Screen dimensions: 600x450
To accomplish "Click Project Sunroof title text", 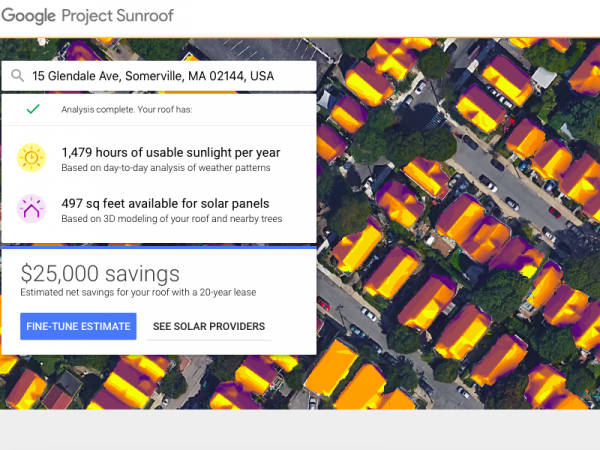I will click(x=117, y=16).
